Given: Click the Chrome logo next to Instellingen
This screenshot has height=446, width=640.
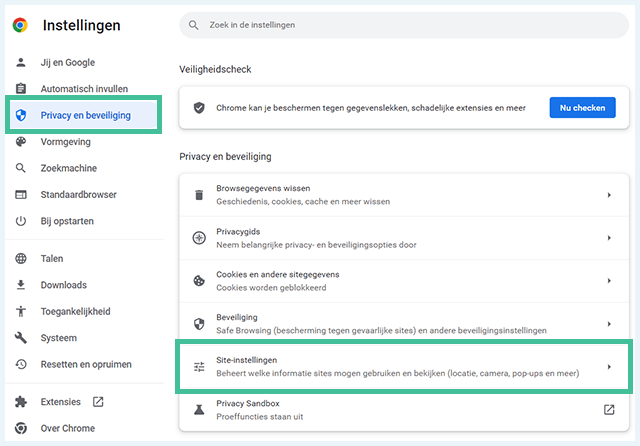Looking at the screenshot, I should pyautogui.click(x=20, y=25).
